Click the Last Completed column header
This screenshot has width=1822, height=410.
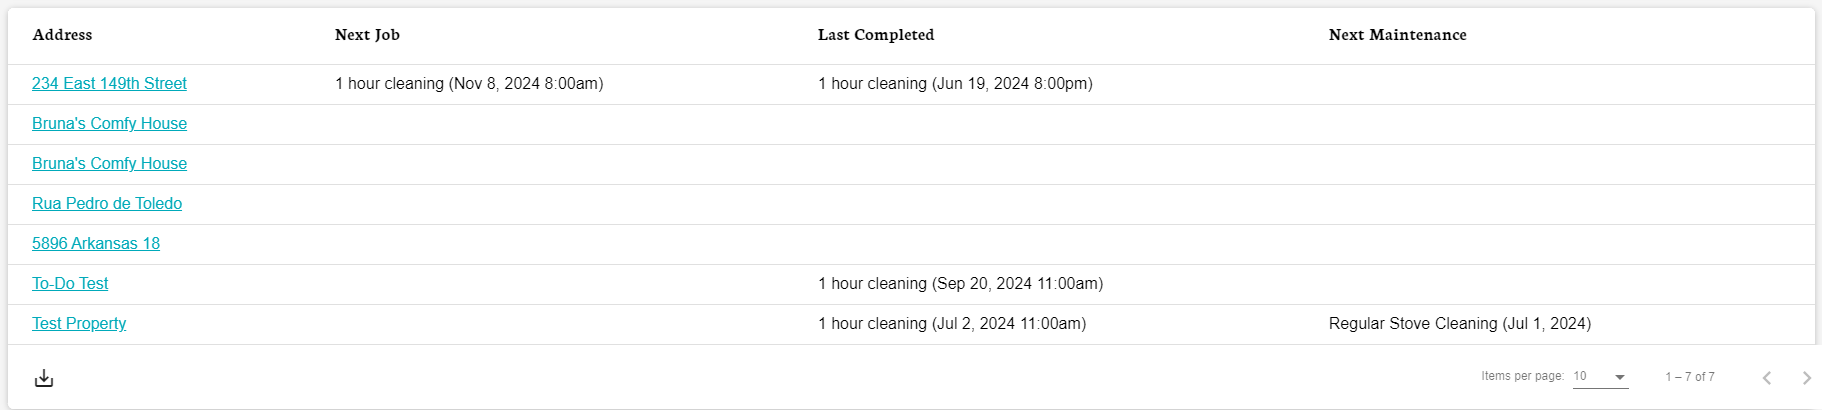pyautogui.click(x=876, y=35)
